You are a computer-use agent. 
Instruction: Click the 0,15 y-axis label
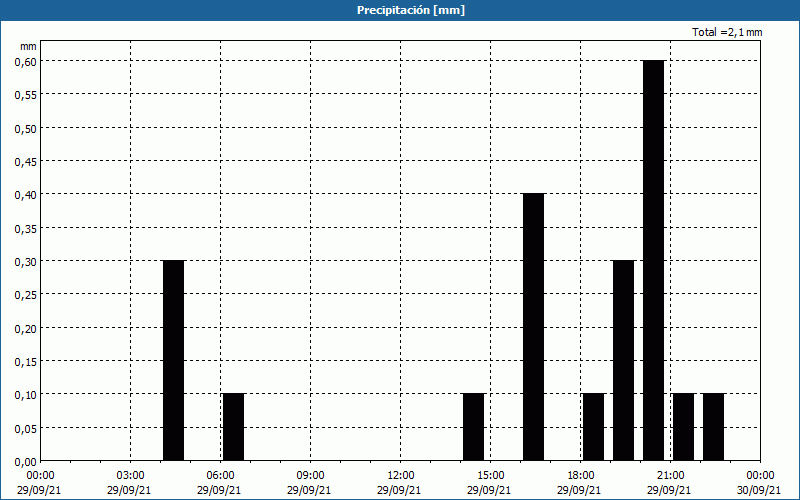(x=26, y=361)
